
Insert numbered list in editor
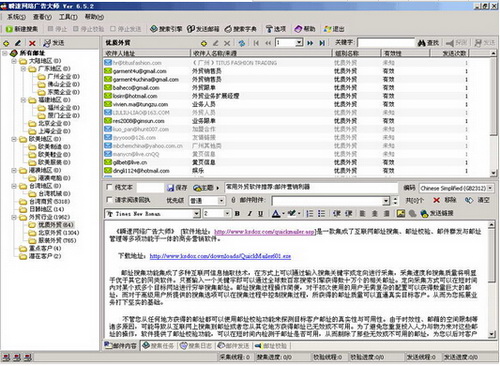(310, 213)
